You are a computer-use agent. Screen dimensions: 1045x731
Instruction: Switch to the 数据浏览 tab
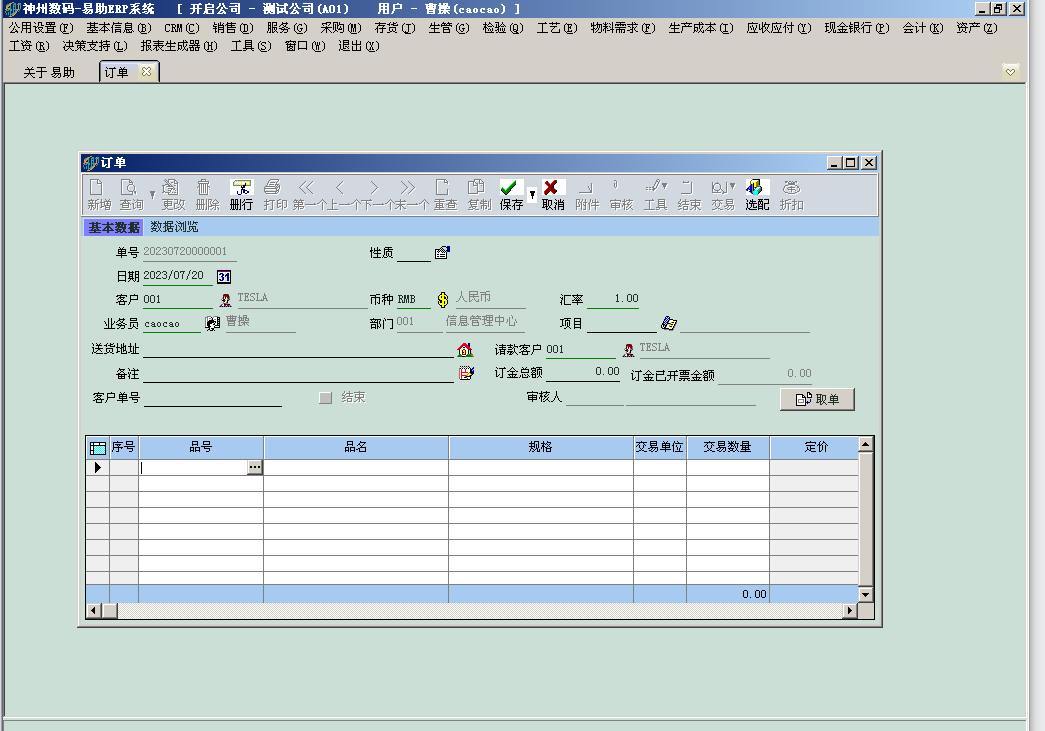coord(174,227)
